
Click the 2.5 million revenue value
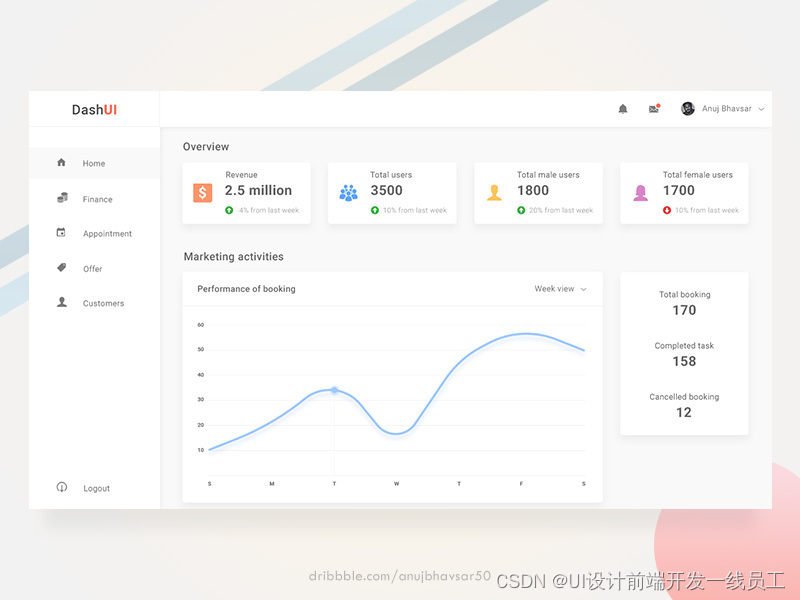[258, 190]
